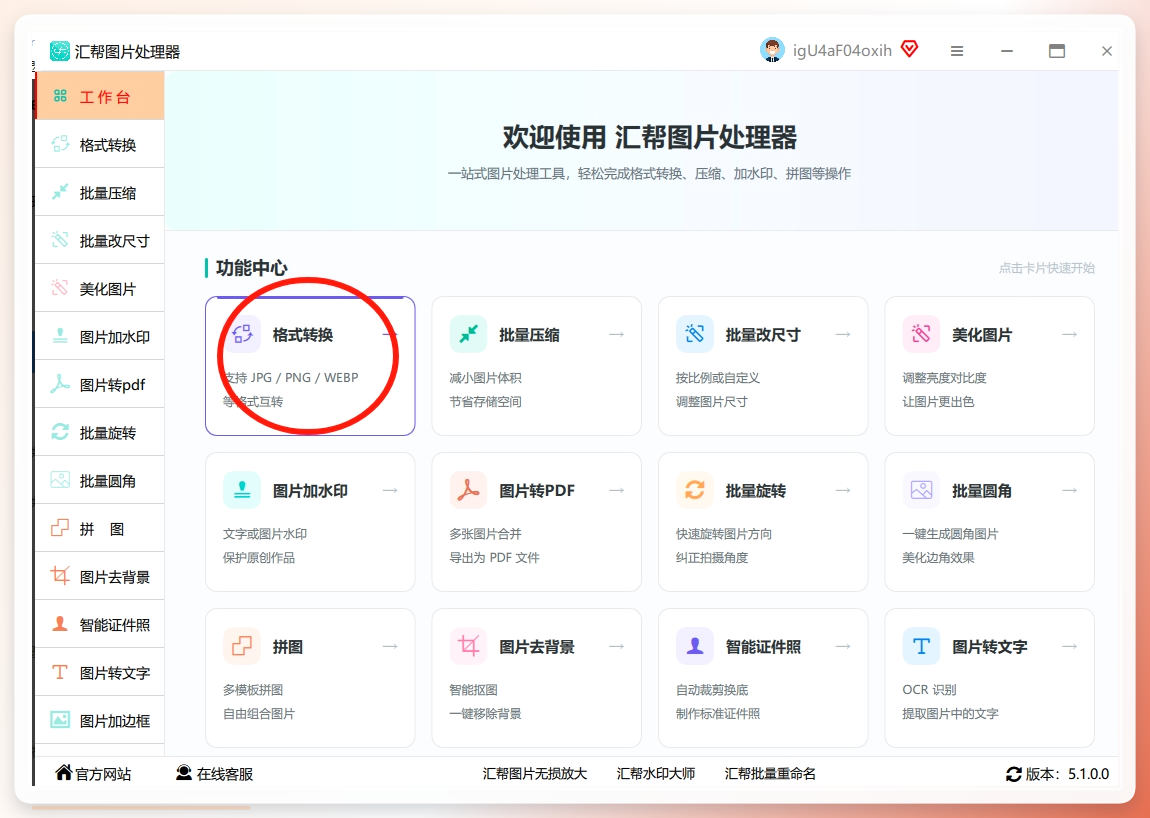Open the 汇帮批量重命名 link
The height and width of the screenshot is (818, 1150).
770,773
